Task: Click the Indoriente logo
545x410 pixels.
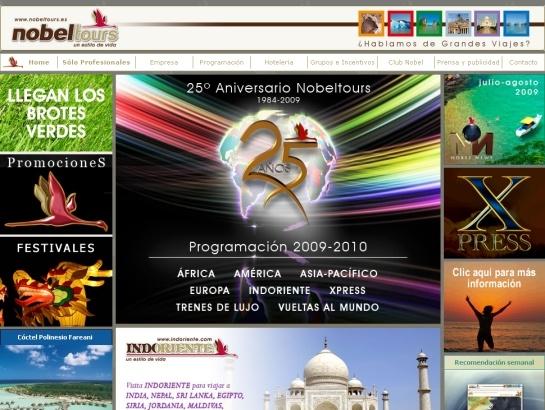Action: click(x=181, y=348)
